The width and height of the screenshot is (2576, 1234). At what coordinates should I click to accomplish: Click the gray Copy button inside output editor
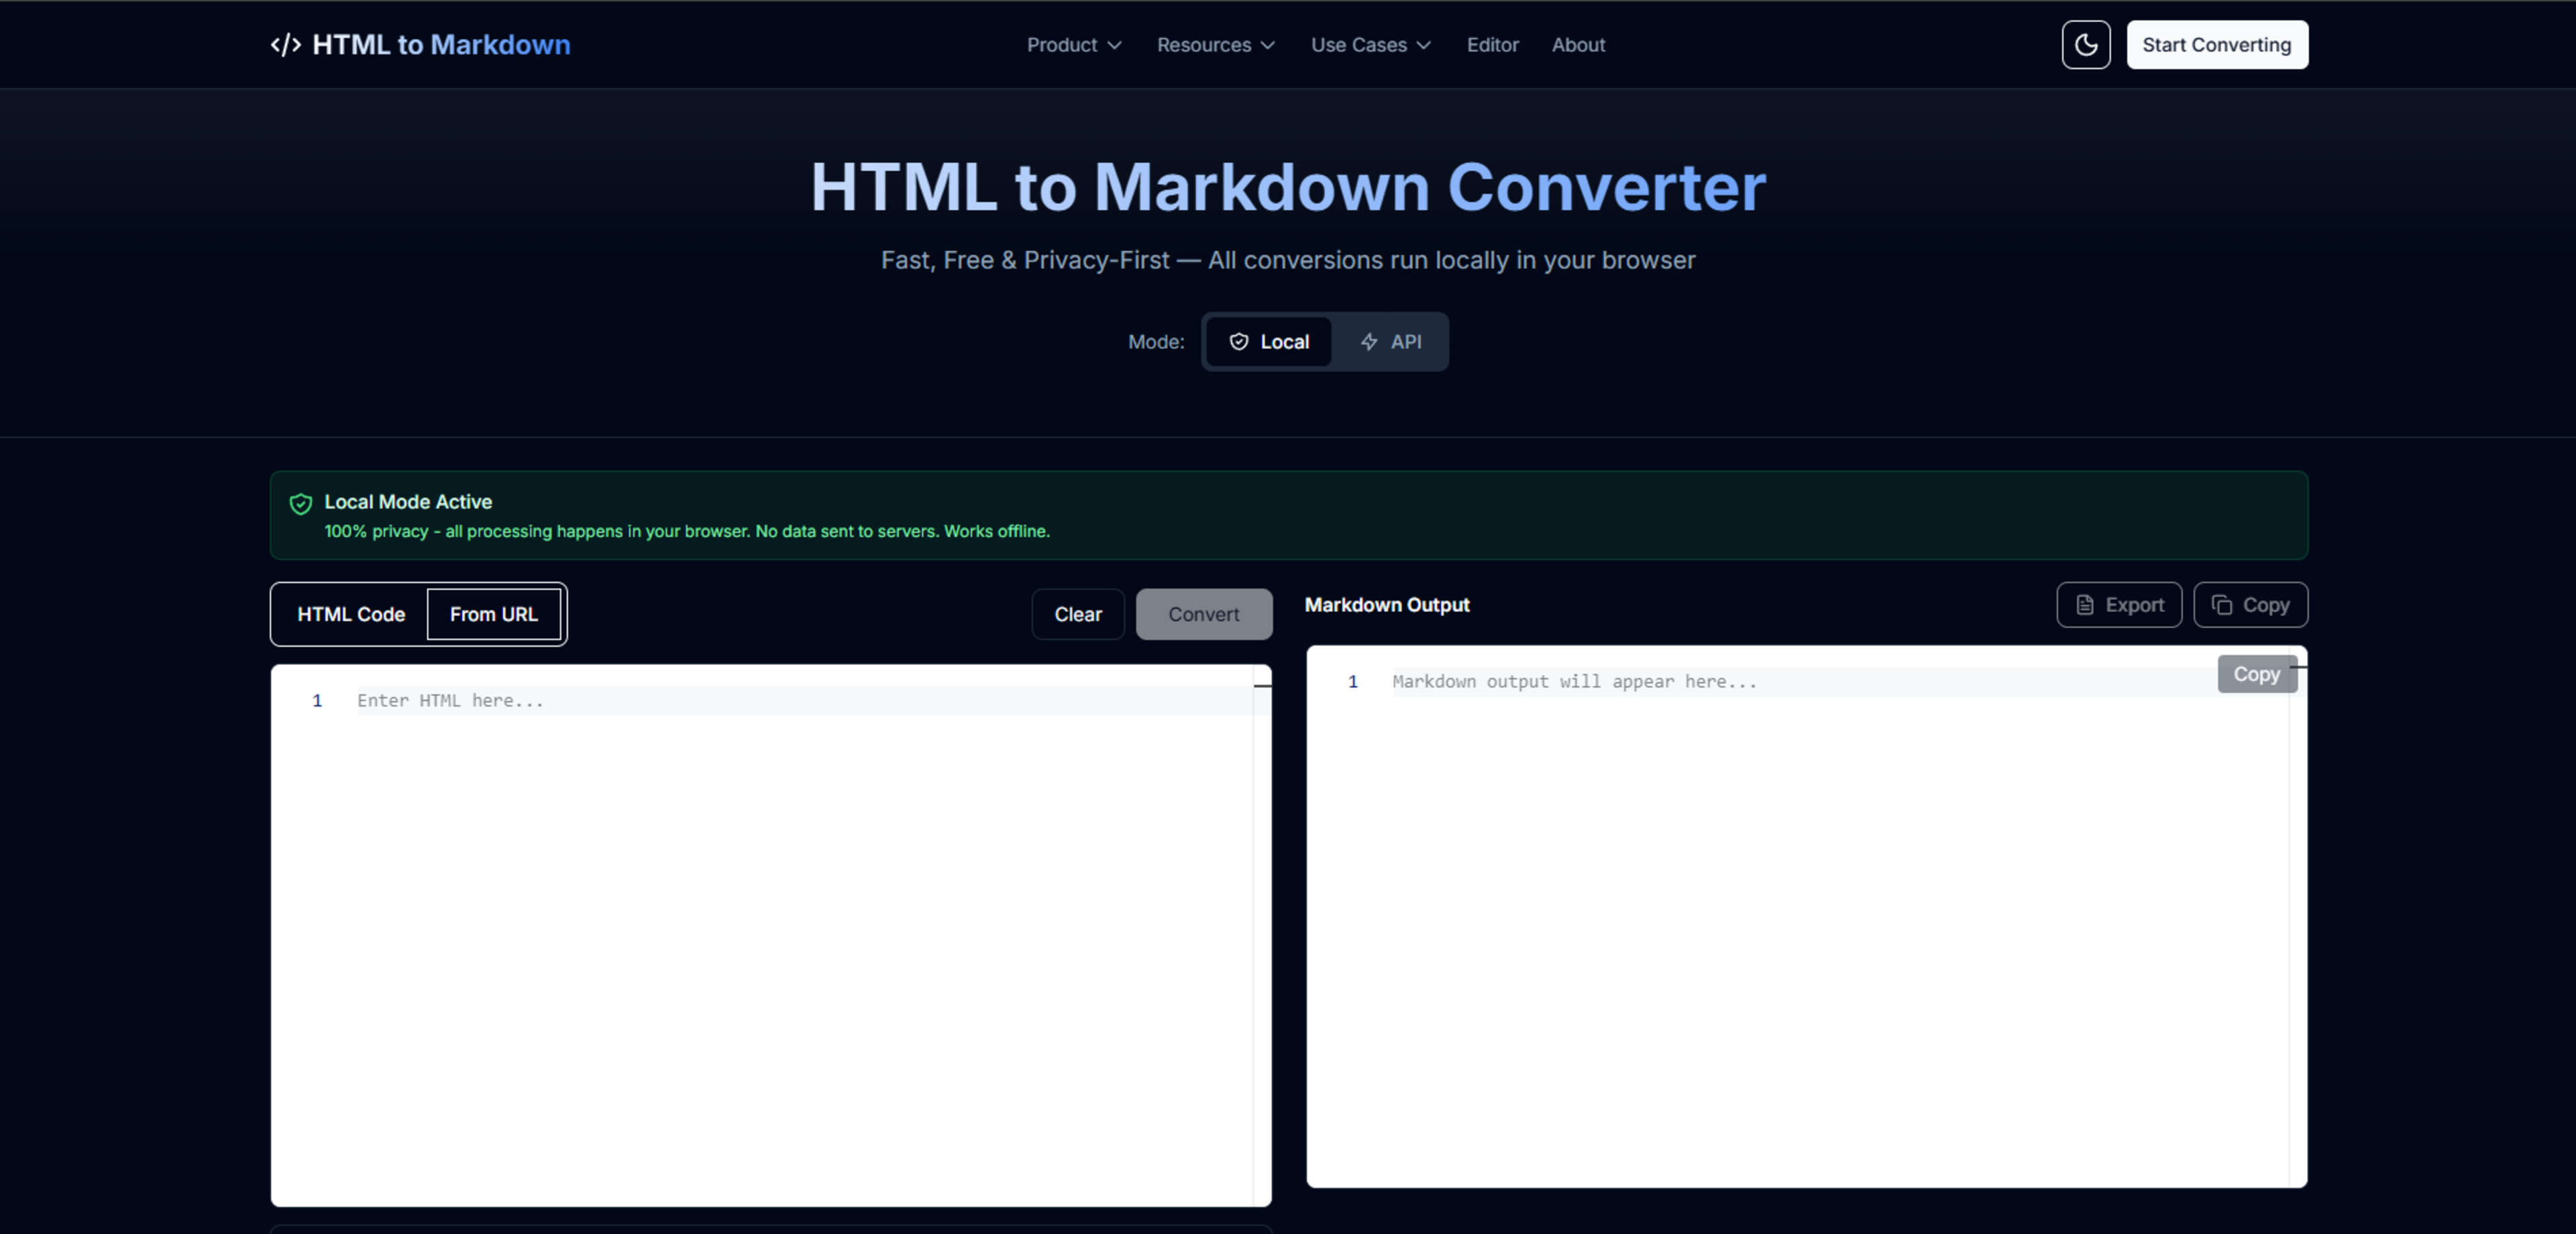click(x=2257, y=674)
